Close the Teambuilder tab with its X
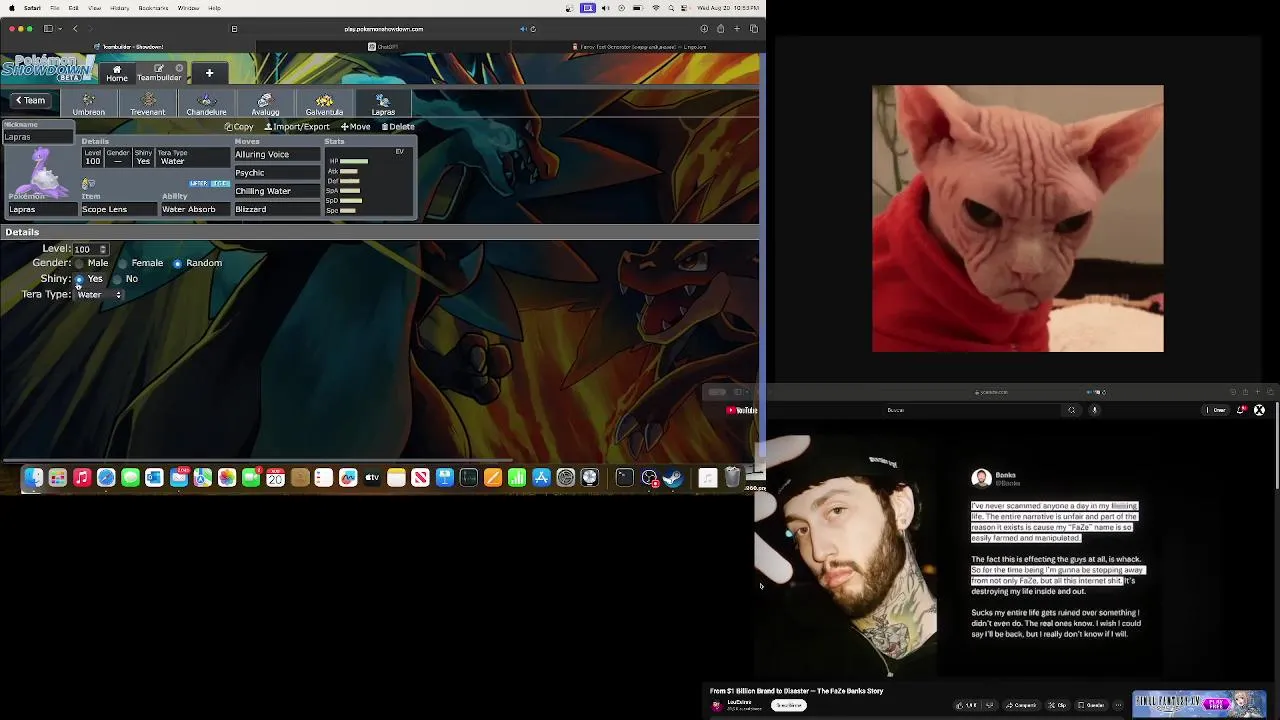Image resolution: width=1280 pixels, height=720 pixels. (179, 68)
